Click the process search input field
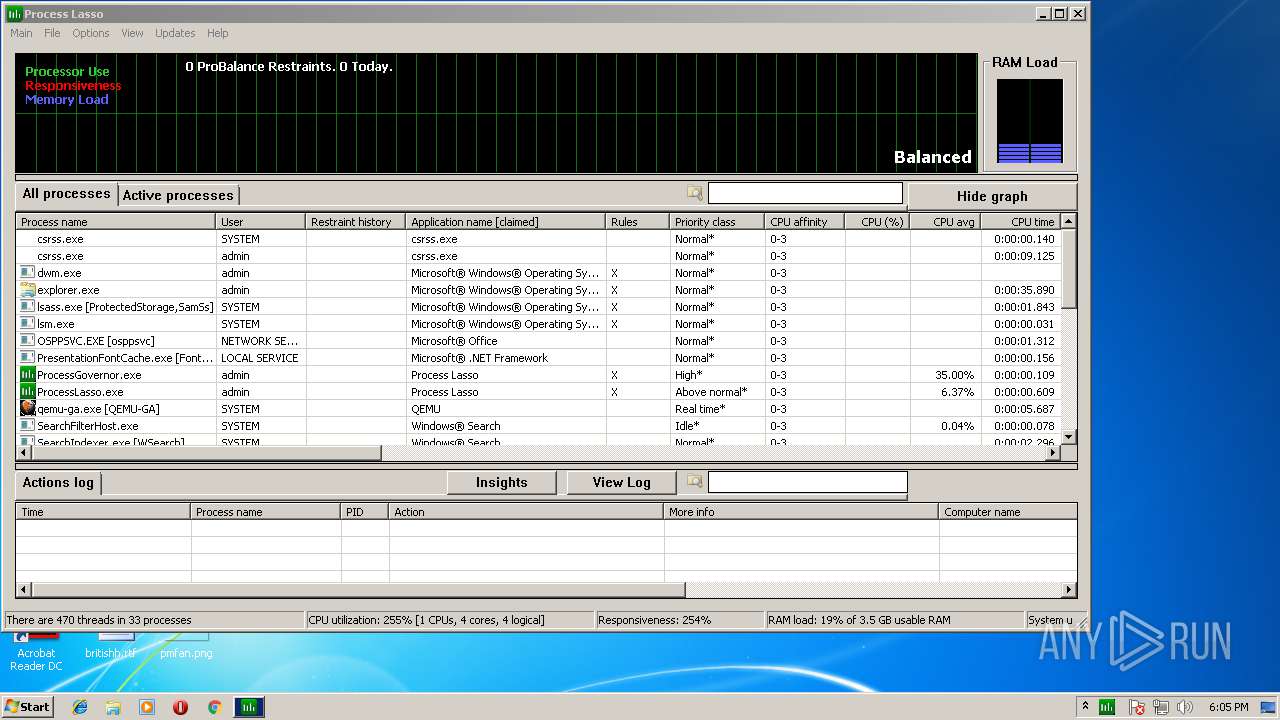 click(x=805, y=193)
